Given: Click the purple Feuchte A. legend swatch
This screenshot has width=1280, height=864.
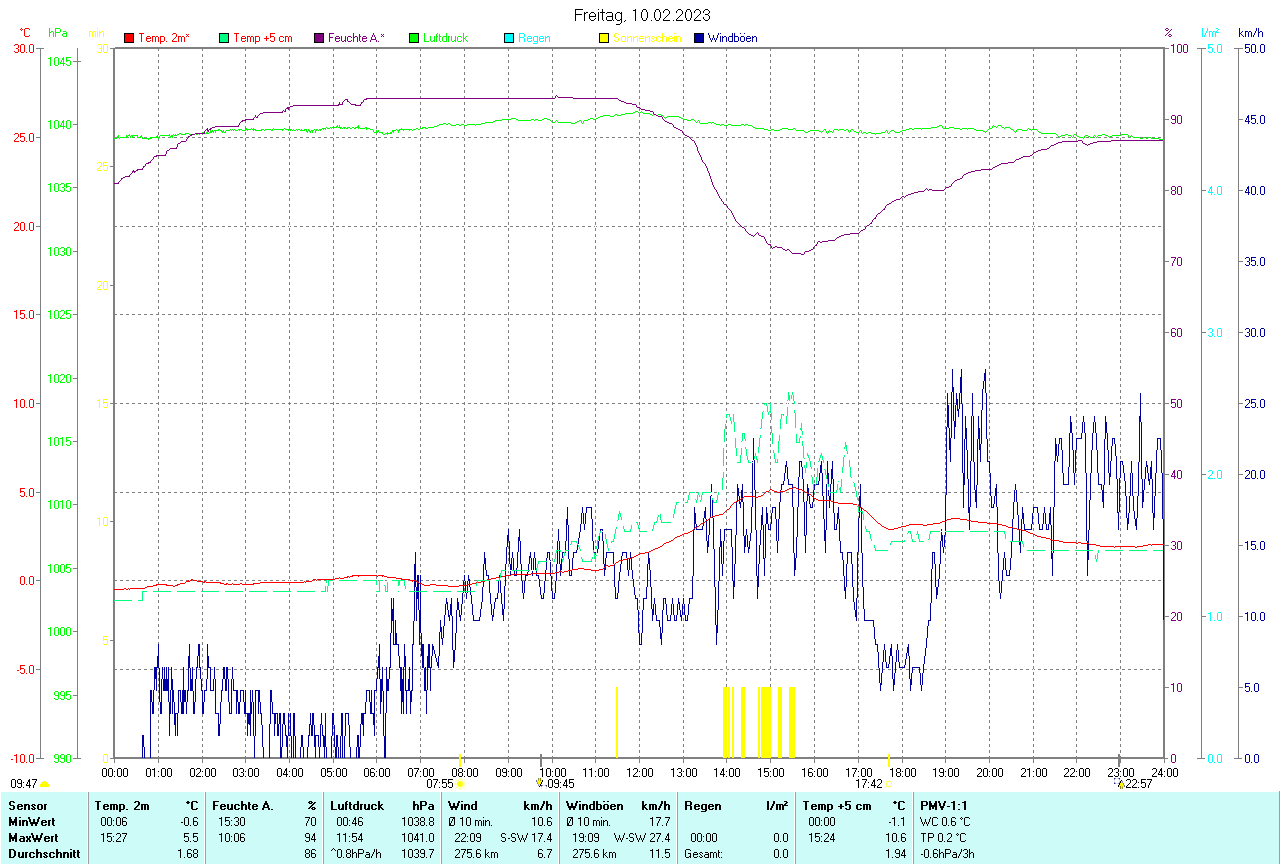Looking at the screenshot, I should (319, 38).
